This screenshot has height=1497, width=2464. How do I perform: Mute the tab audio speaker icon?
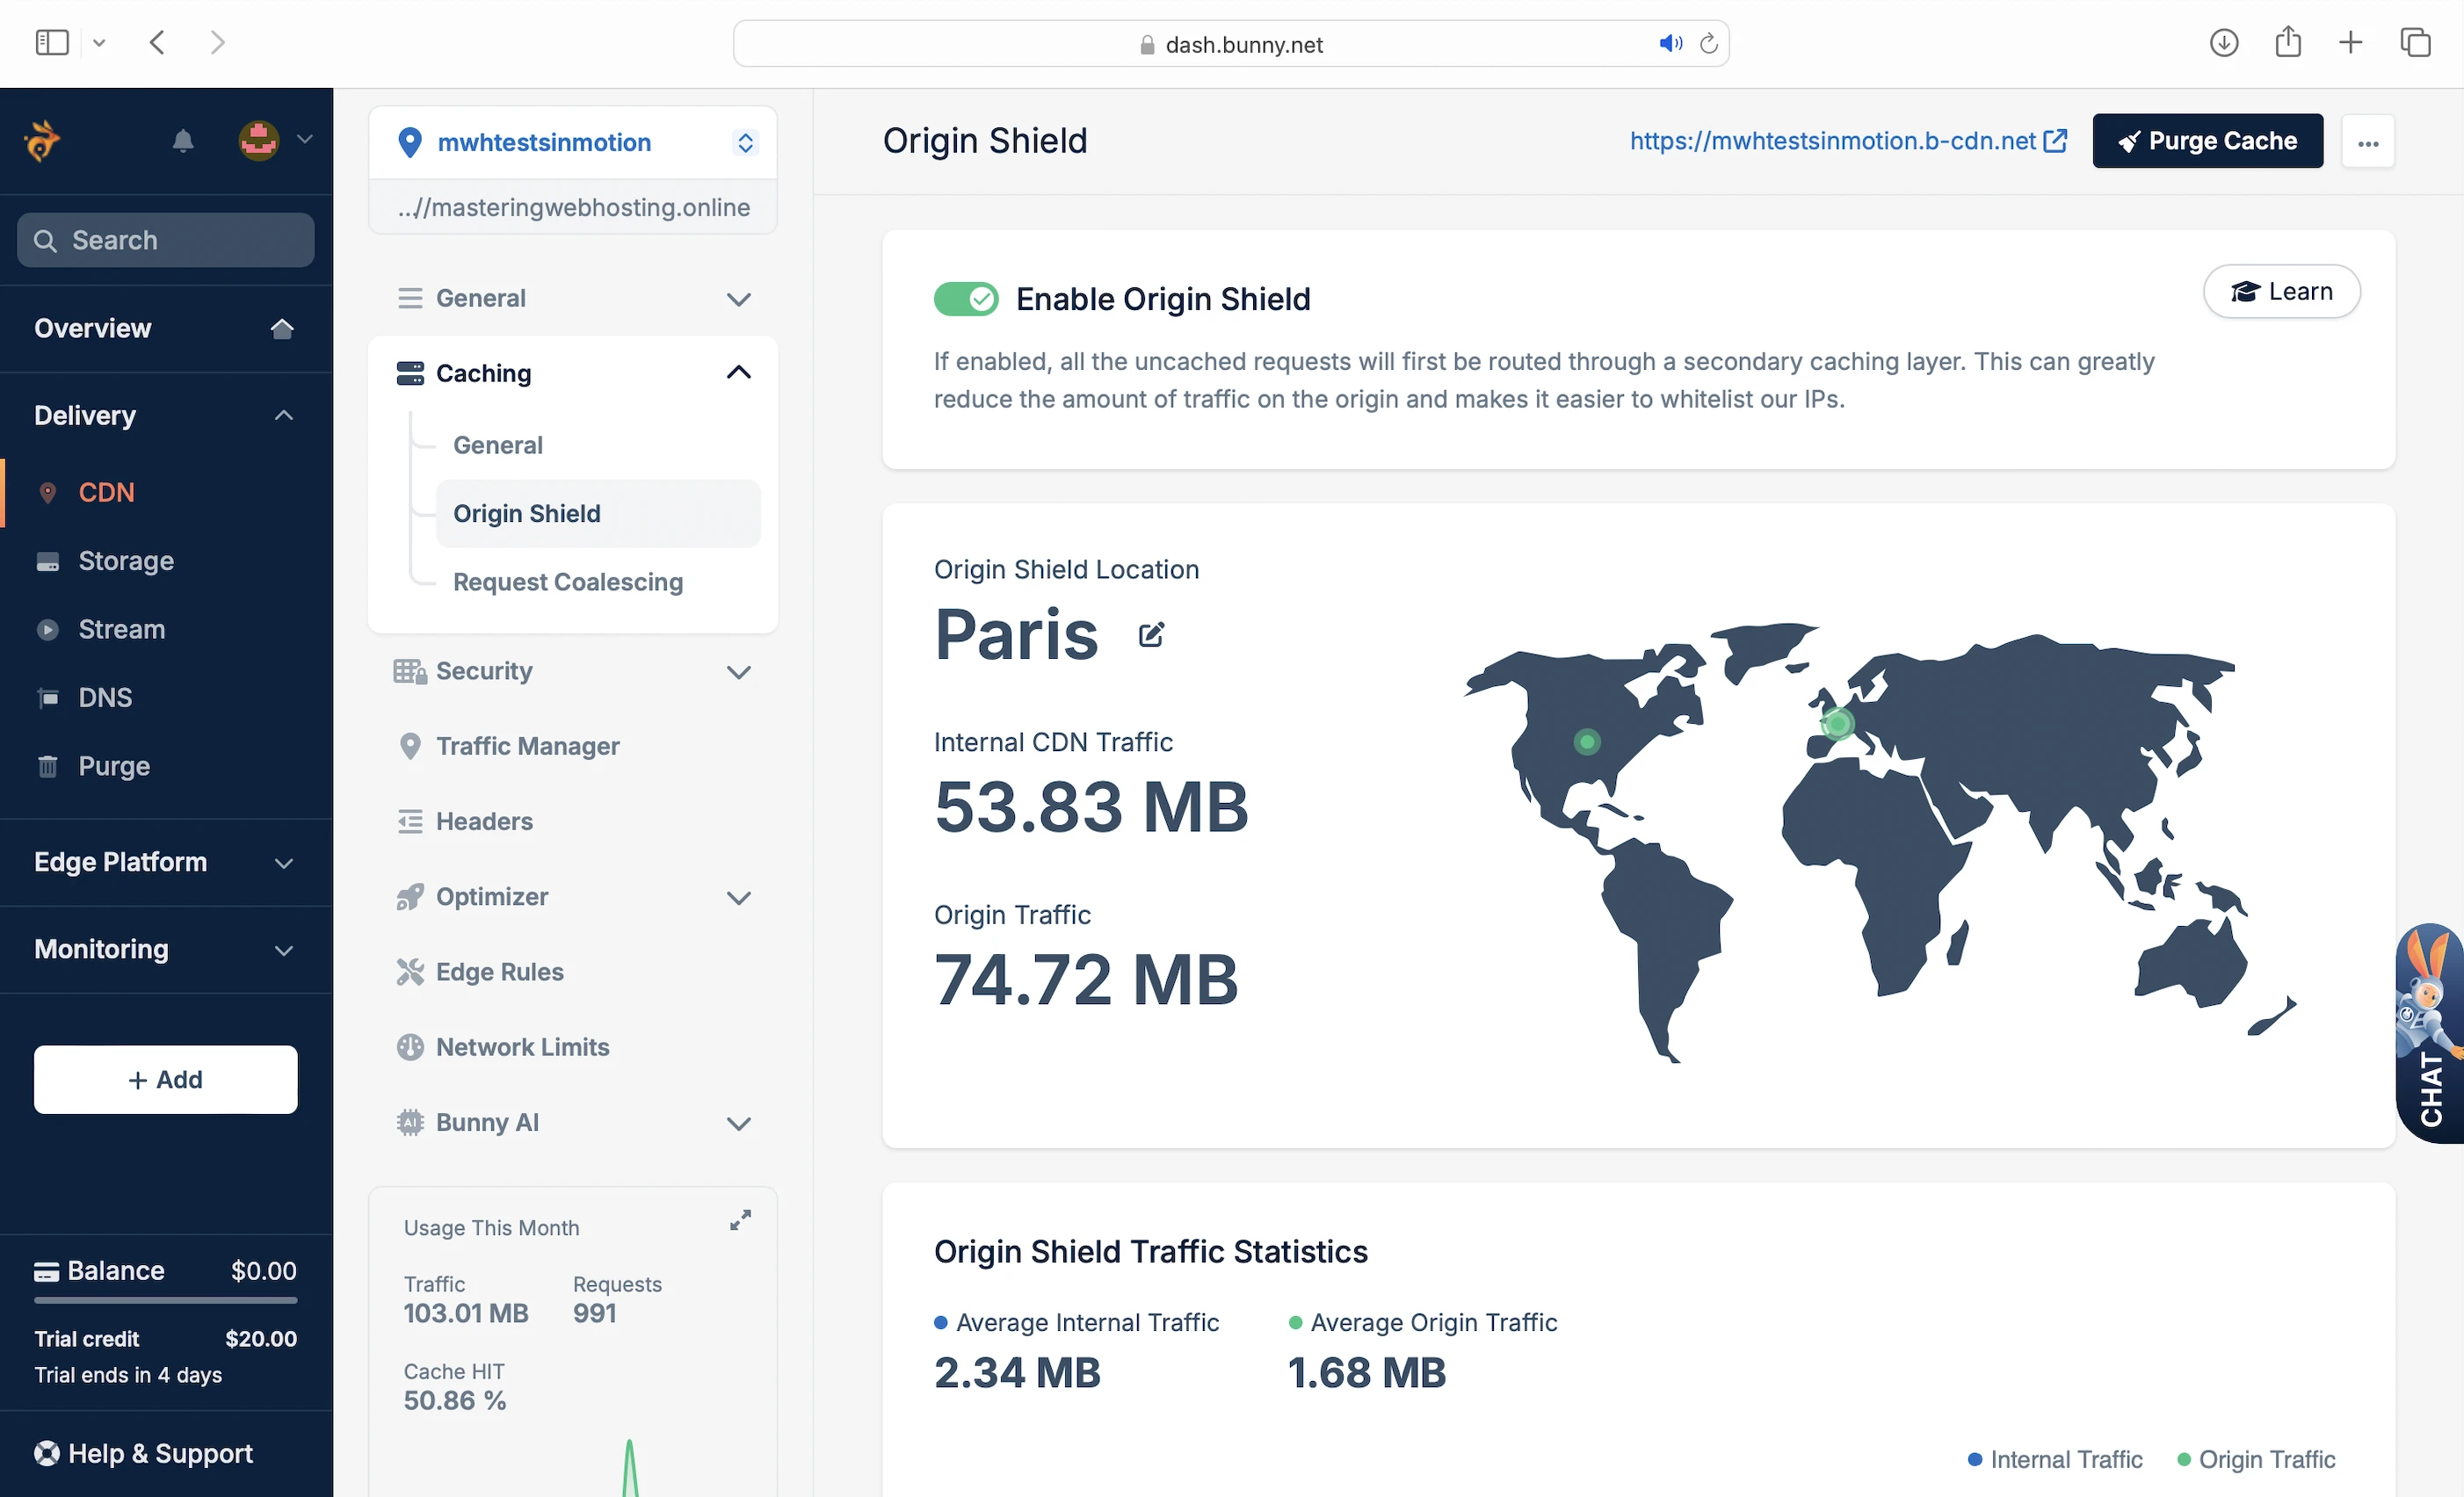pyautogui.click(x=1670, y=44)
